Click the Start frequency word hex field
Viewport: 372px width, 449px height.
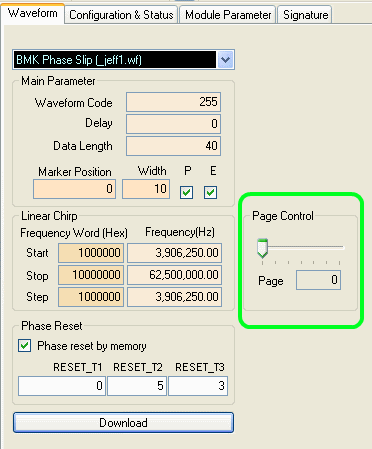click(x=91, y=253)
